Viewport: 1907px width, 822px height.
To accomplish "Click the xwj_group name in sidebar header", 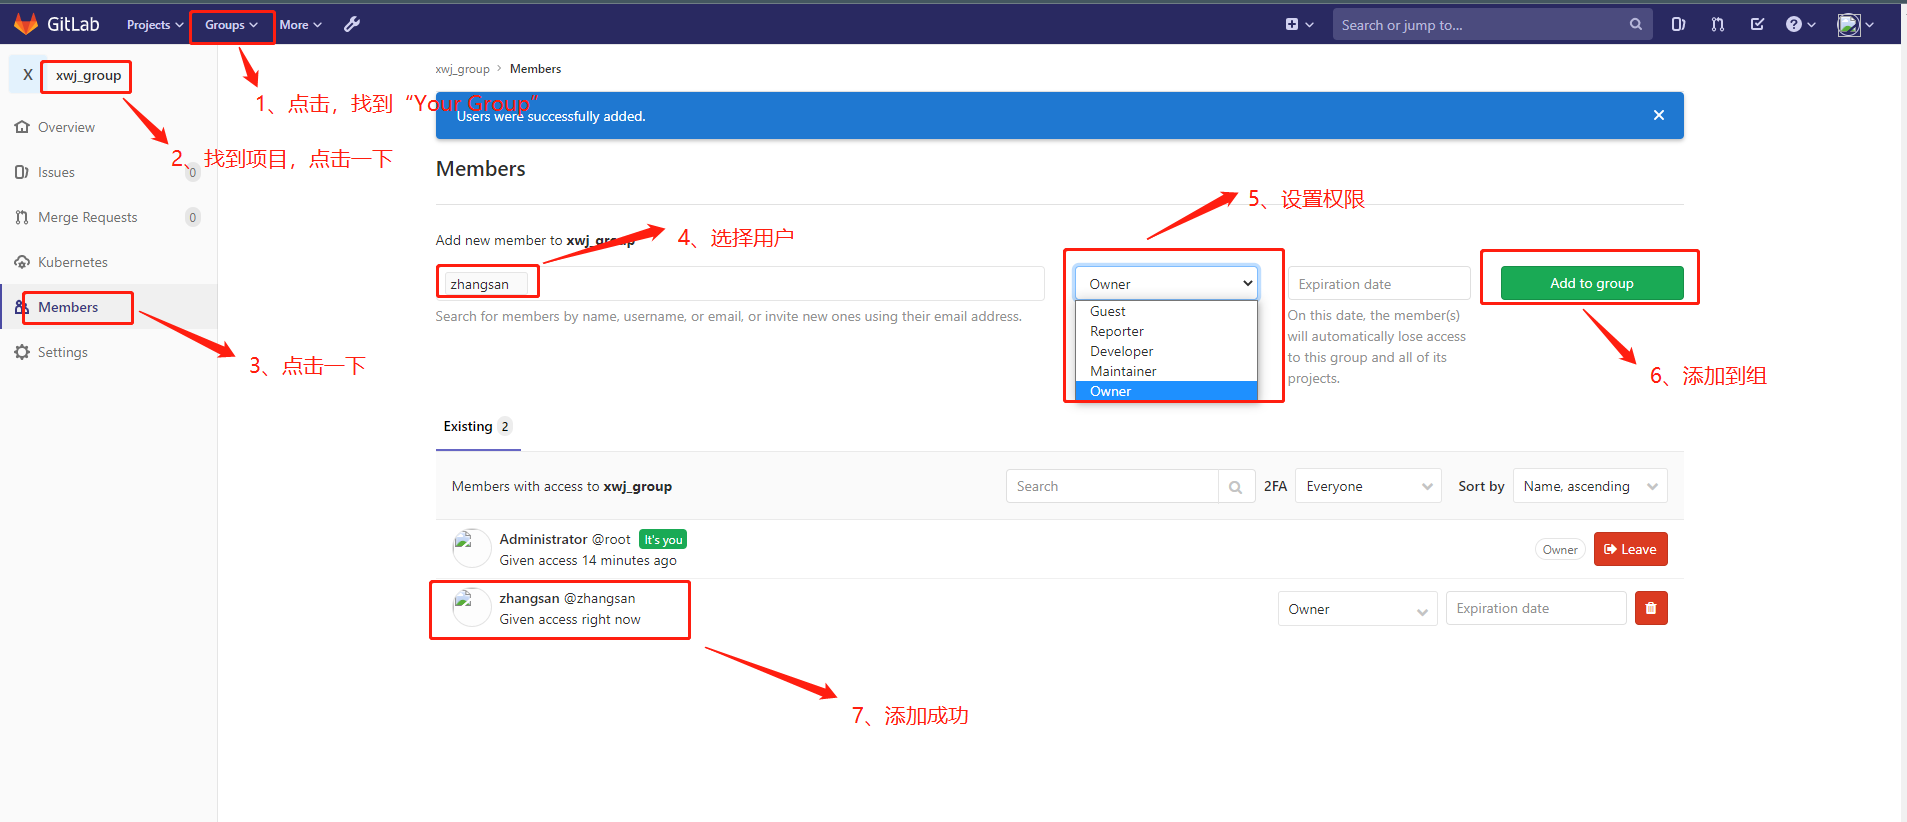I will (88, 75).
